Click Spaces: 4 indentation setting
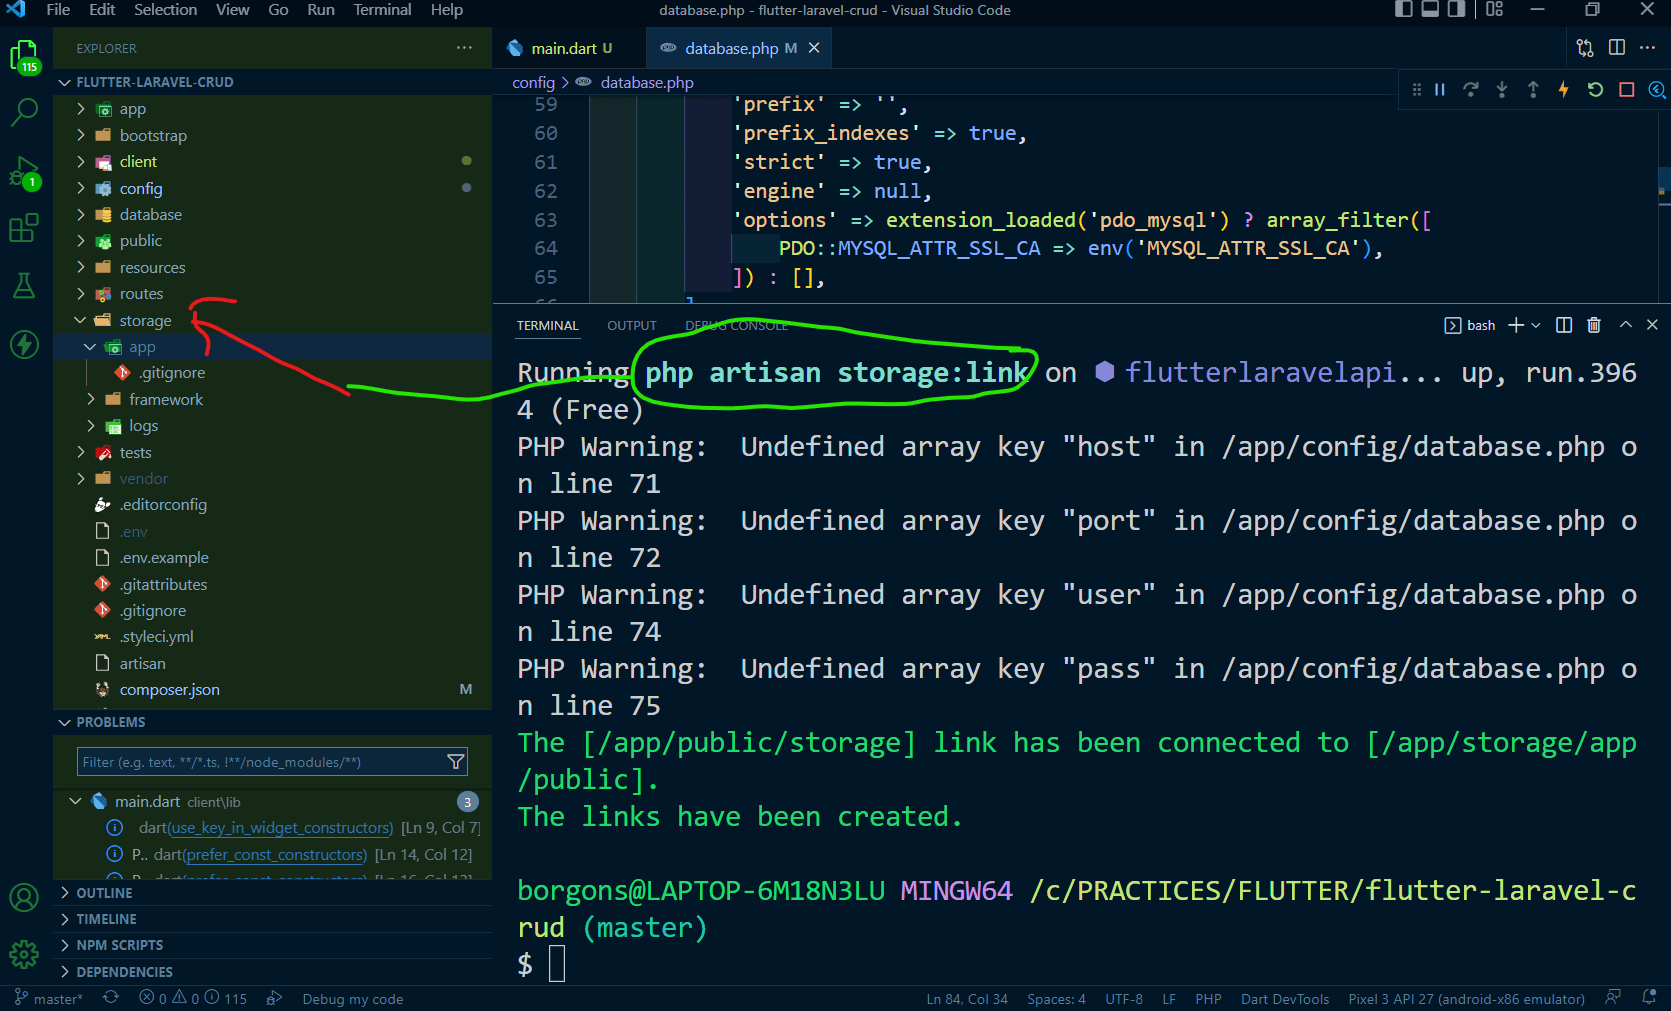Viewport: 1671px width, 1011px height. [1056, 998]
